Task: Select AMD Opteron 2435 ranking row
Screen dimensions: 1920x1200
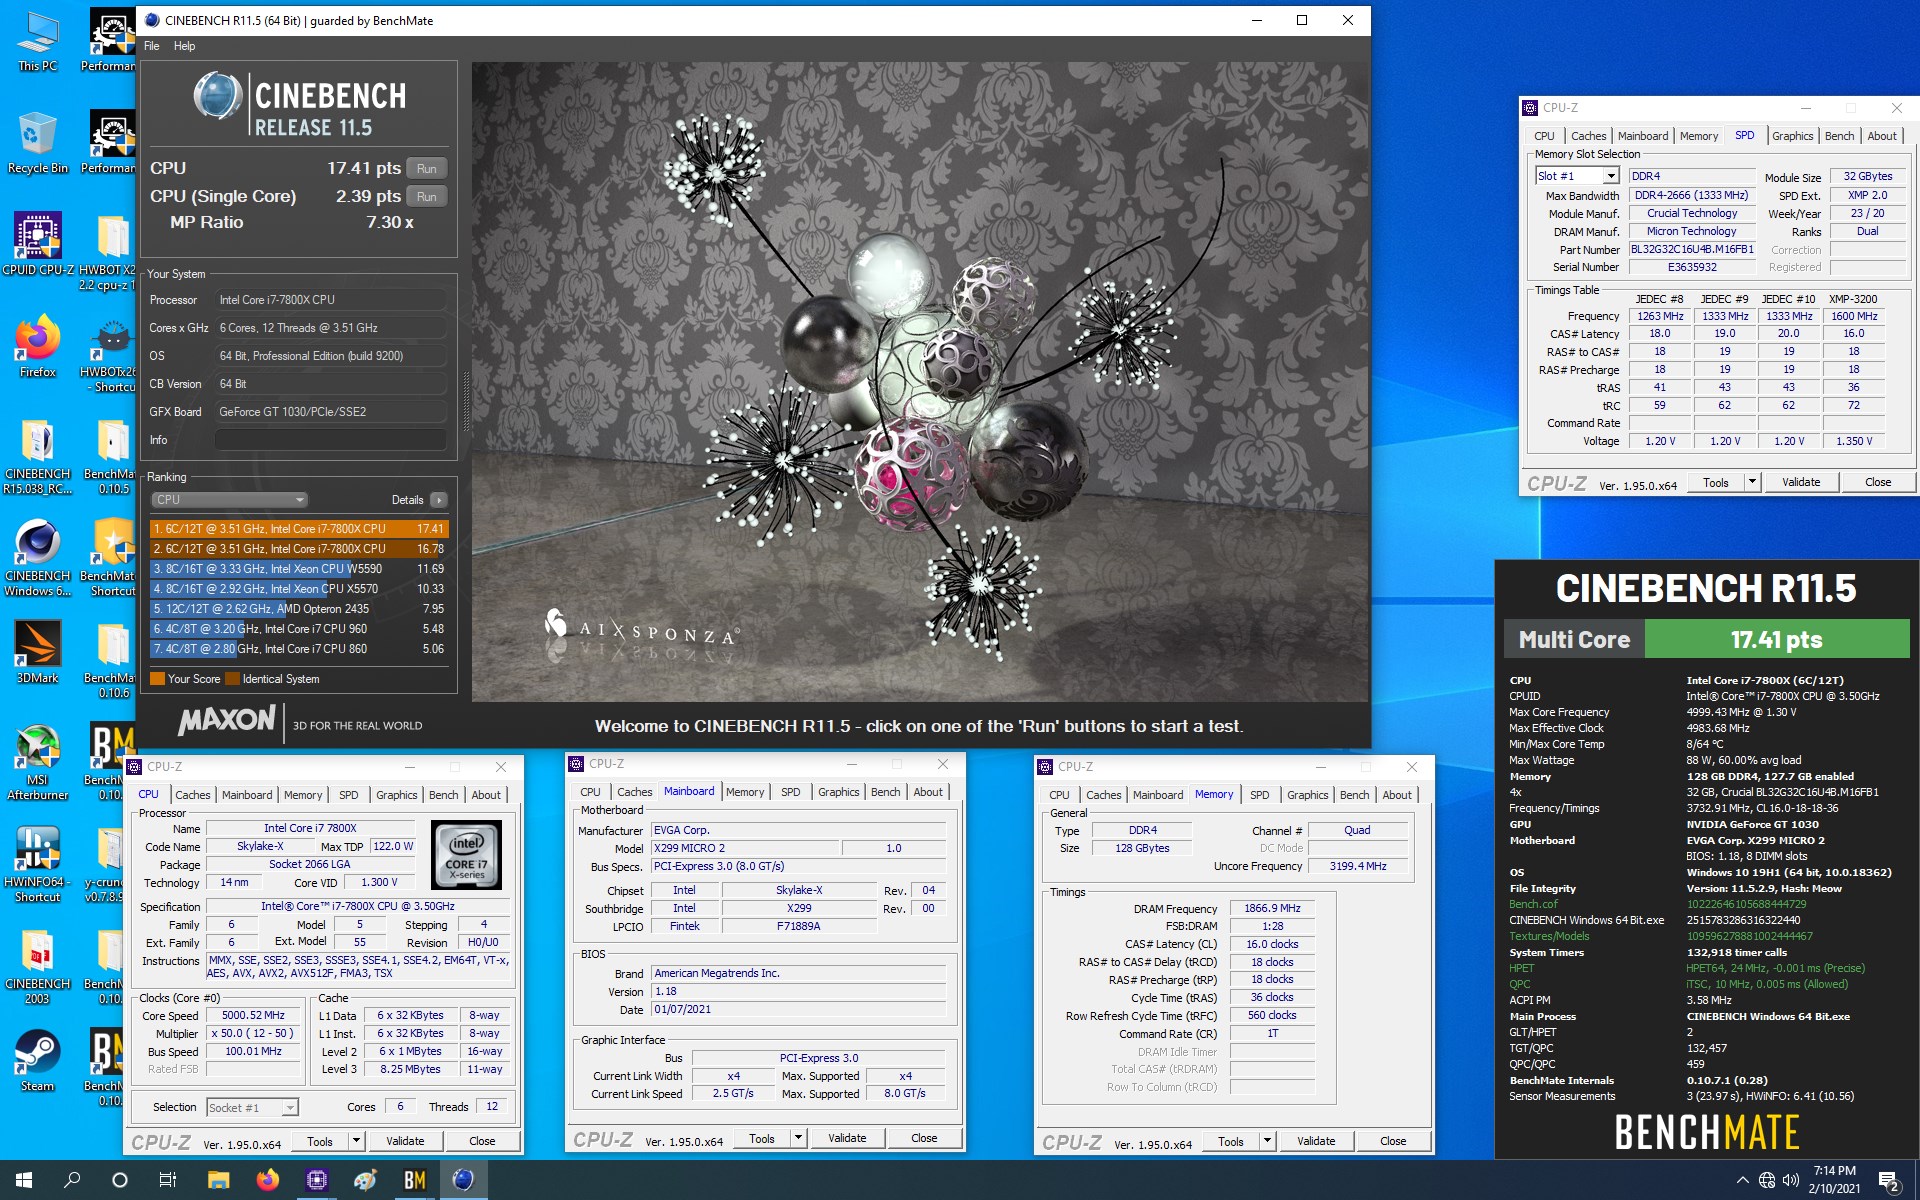Action: [x=299, y=609]
